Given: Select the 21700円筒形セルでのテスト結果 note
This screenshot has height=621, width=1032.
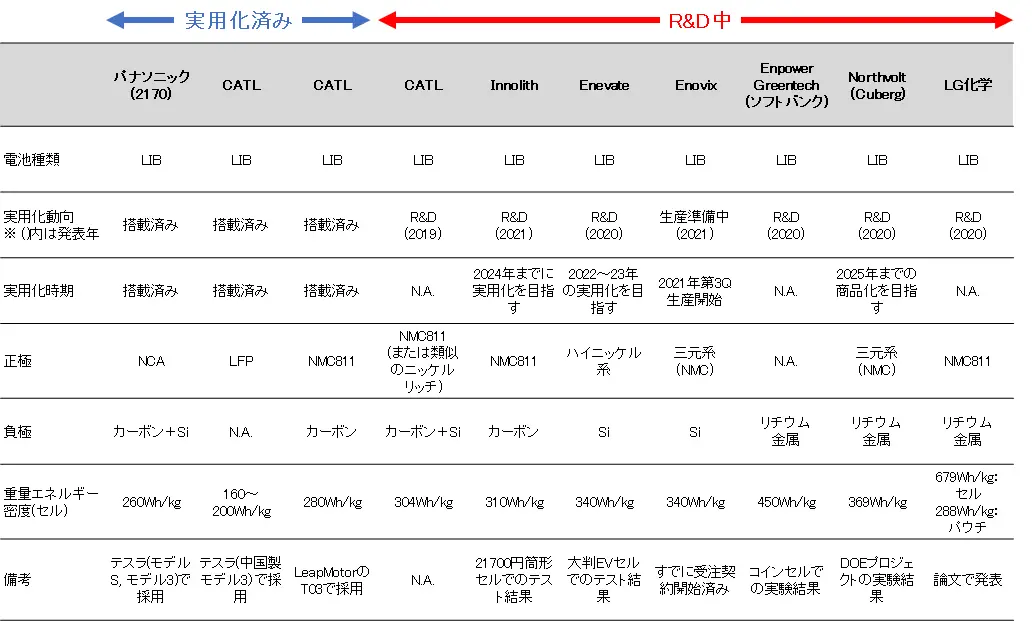Looking at the screenshot, I should click(513, 580).
